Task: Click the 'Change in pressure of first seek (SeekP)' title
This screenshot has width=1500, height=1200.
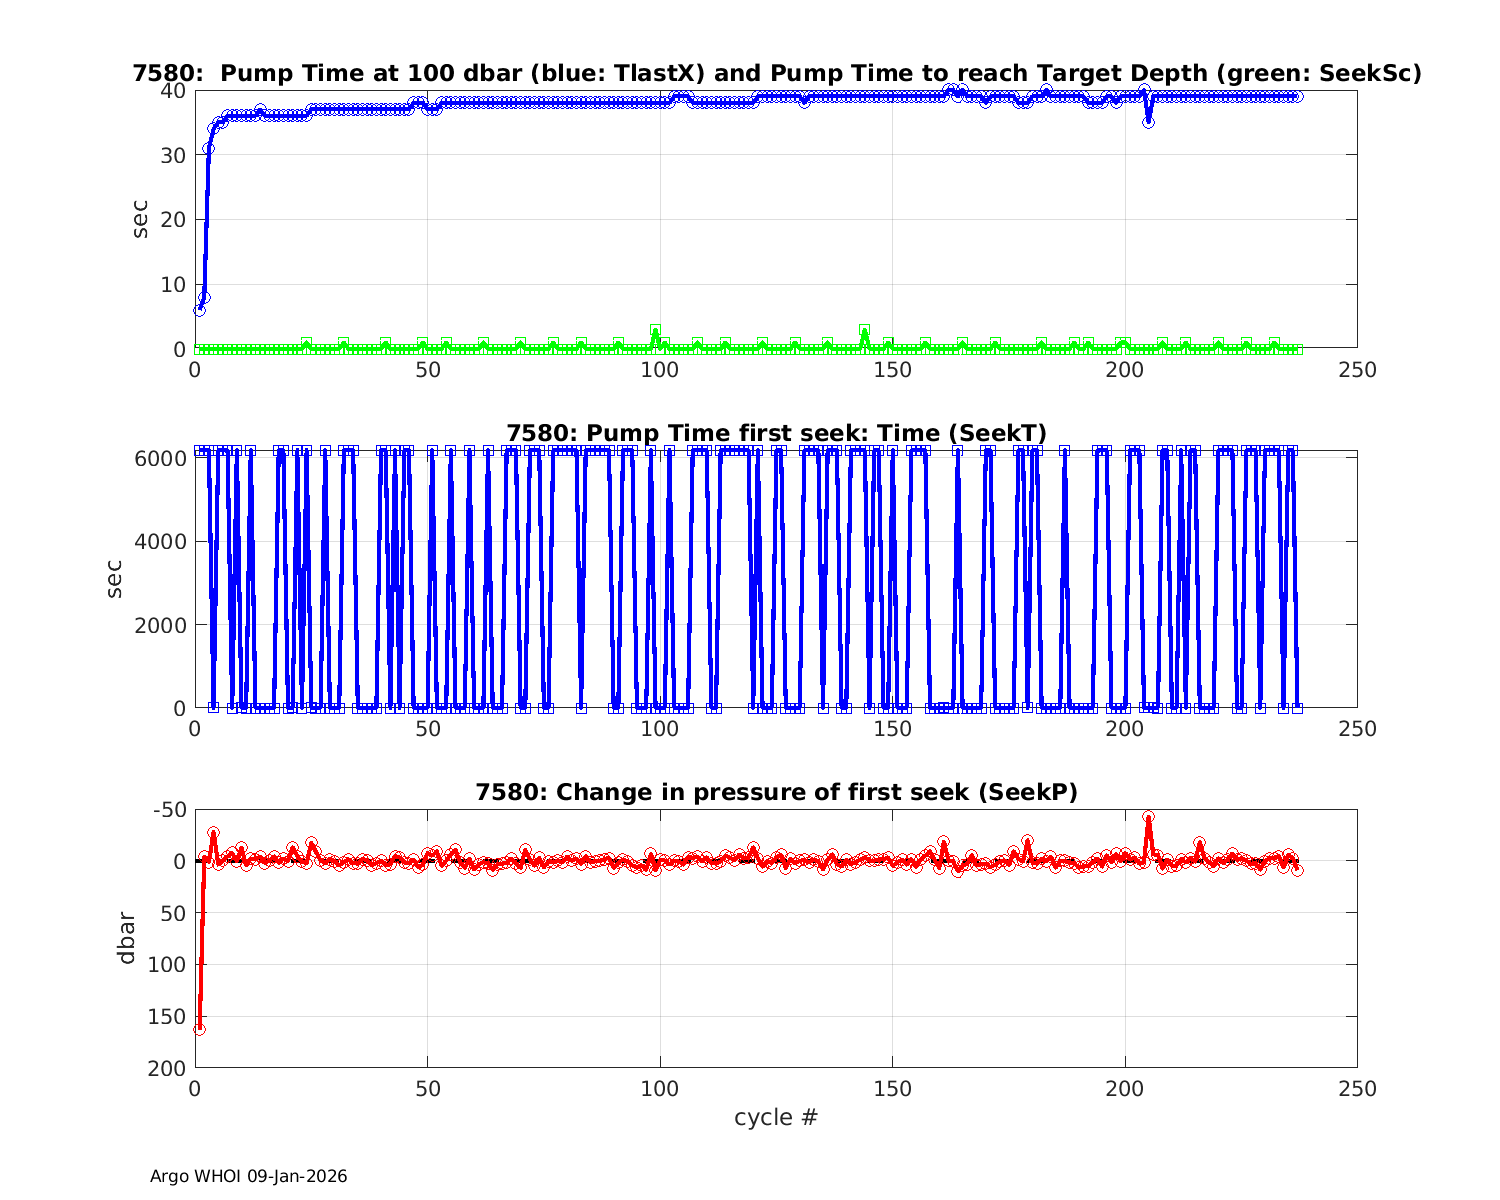Action: [776, 792]
